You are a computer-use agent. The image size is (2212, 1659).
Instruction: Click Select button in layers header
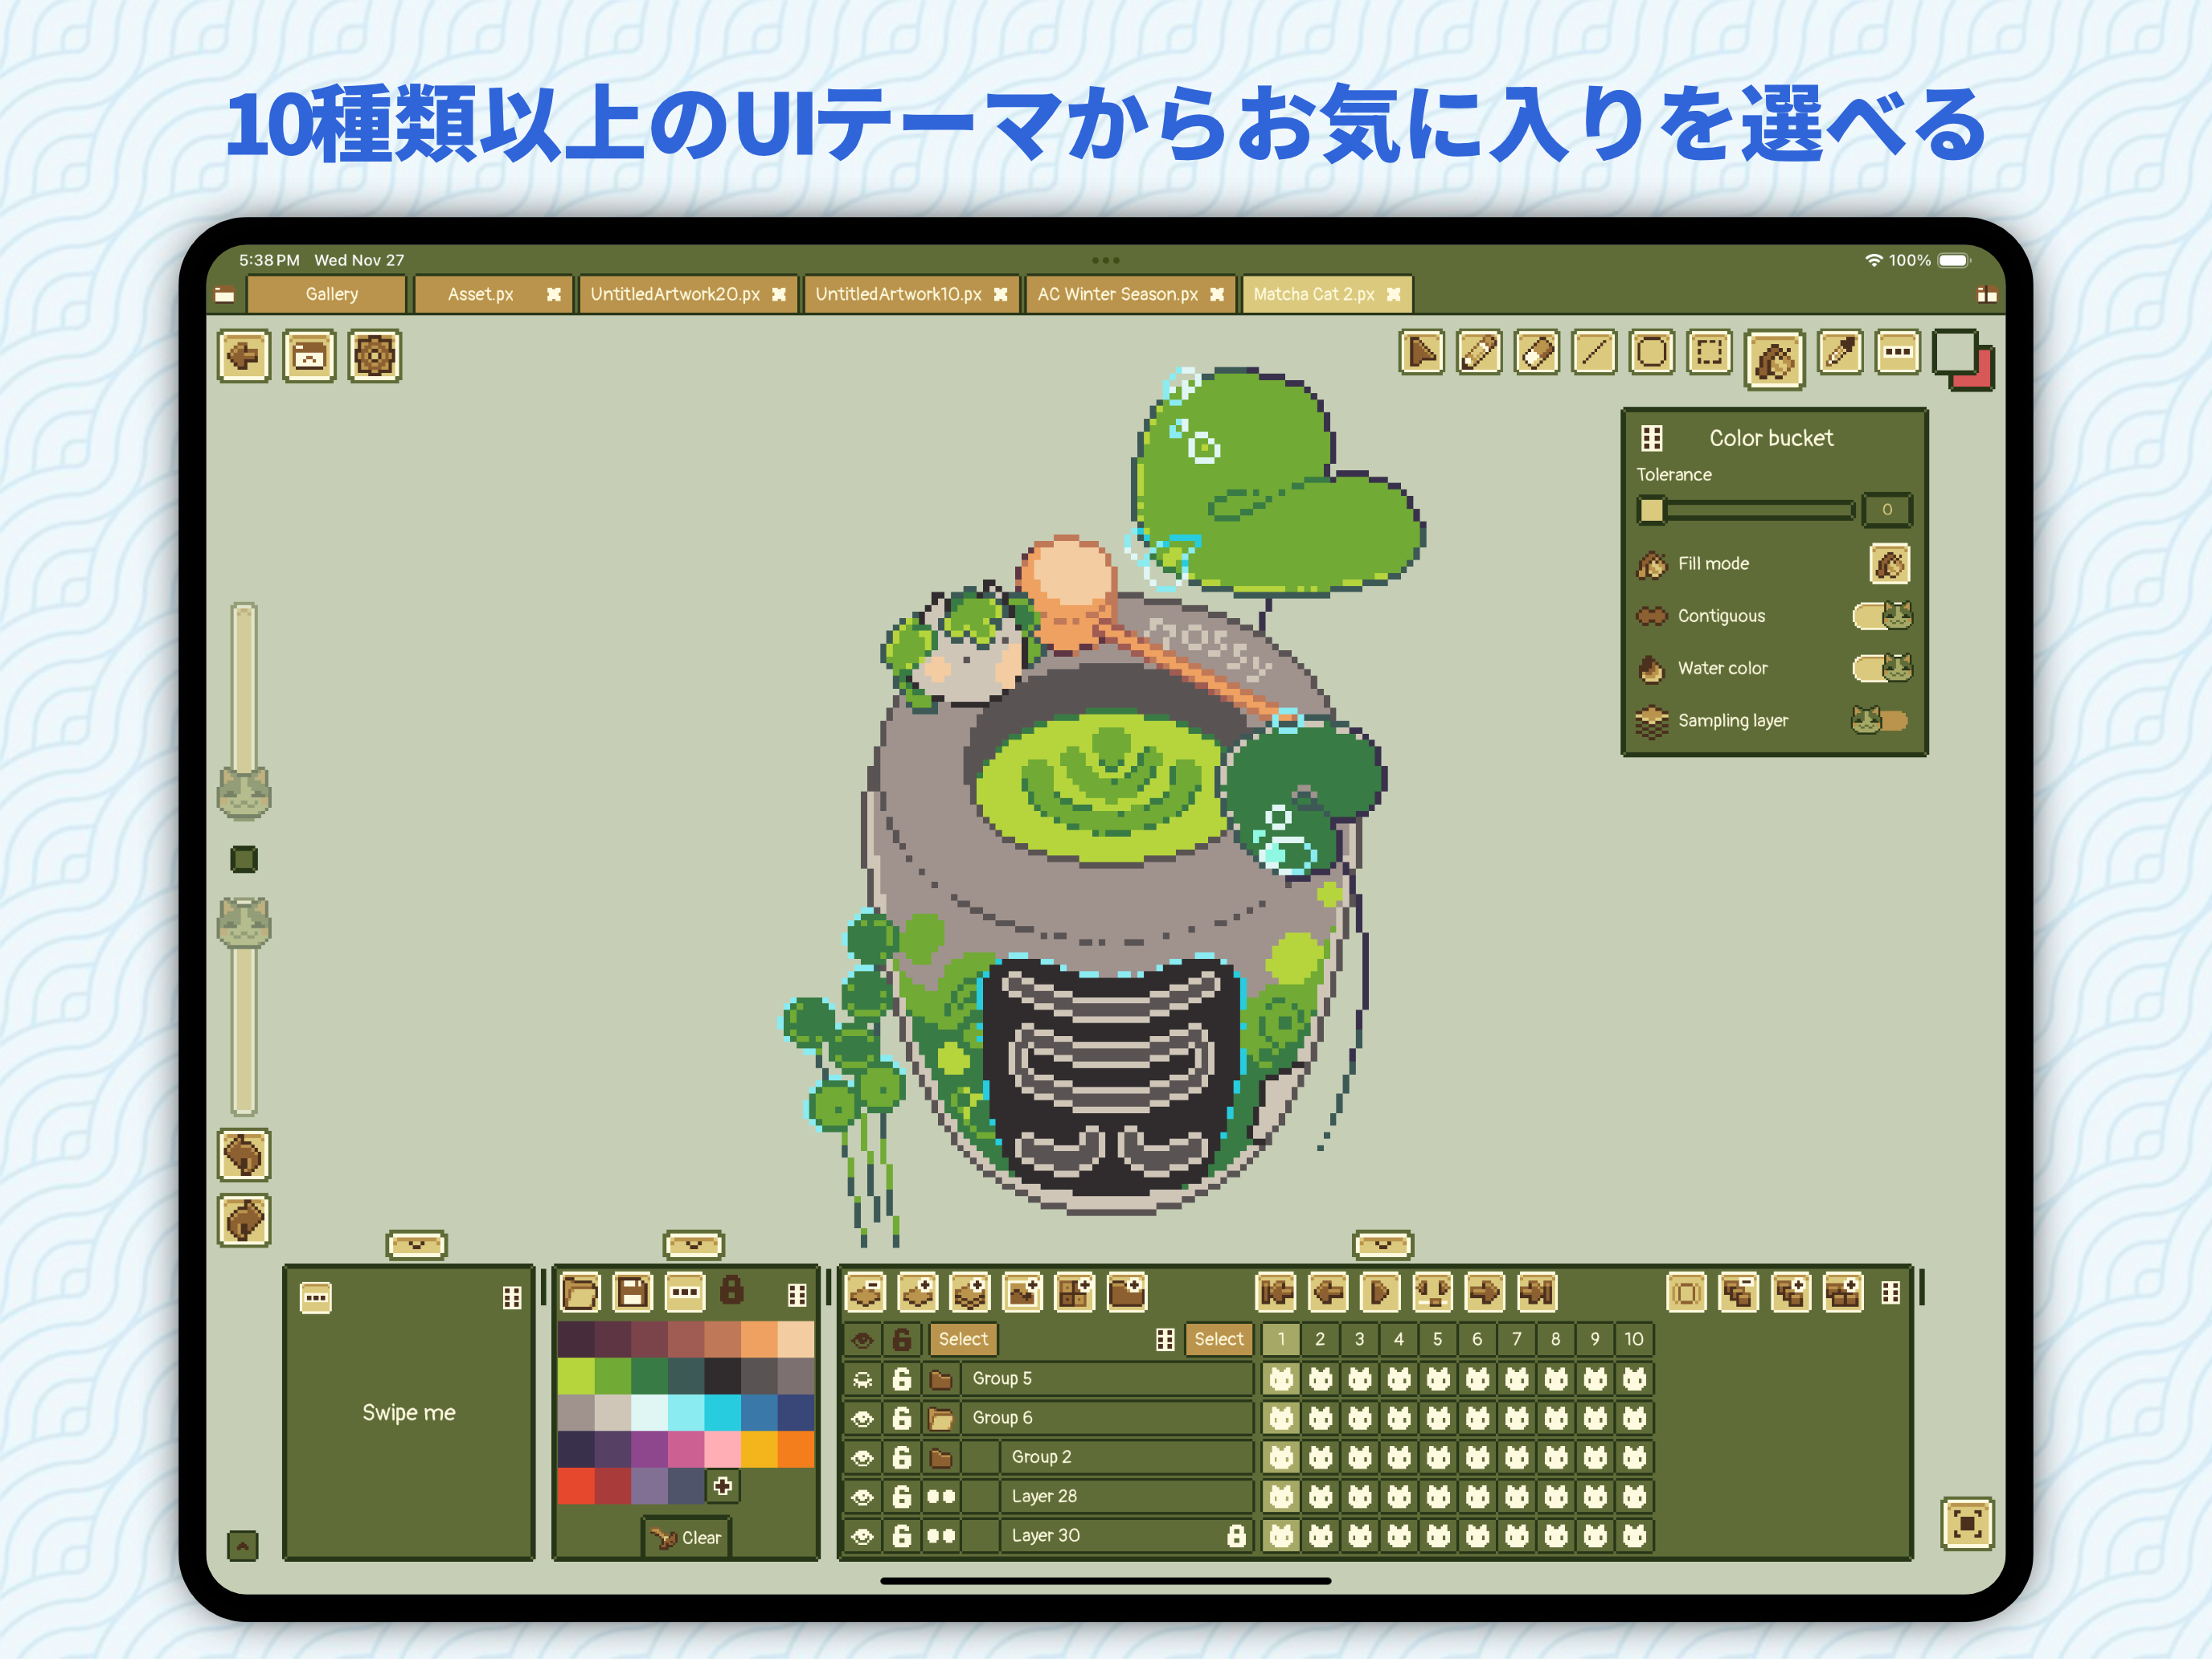(963, 1339)
